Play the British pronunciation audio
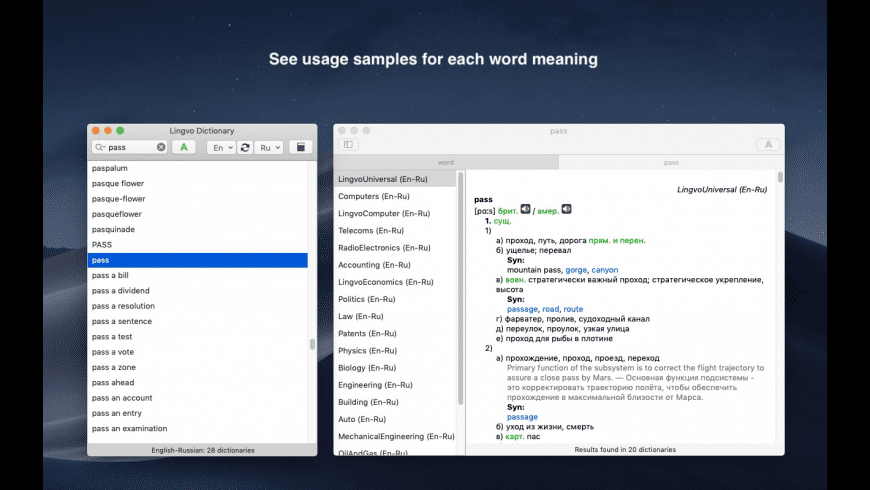870x490 pixels. coord(526,210)
